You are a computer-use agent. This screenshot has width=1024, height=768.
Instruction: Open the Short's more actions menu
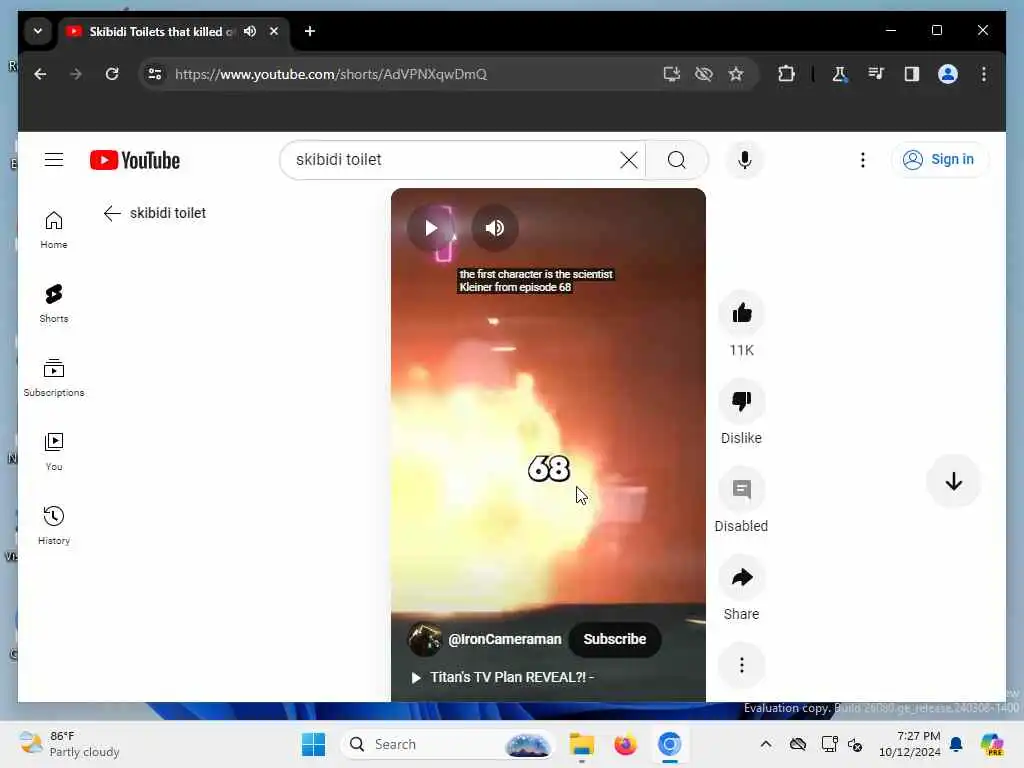coord(741,665)
